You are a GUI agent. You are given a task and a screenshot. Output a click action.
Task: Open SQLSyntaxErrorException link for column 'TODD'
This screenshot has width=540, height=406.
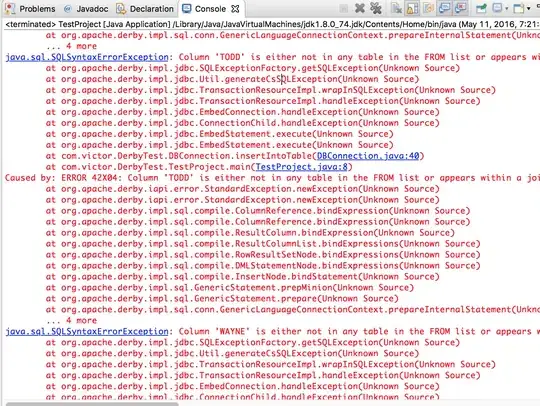tap(87, 57)
